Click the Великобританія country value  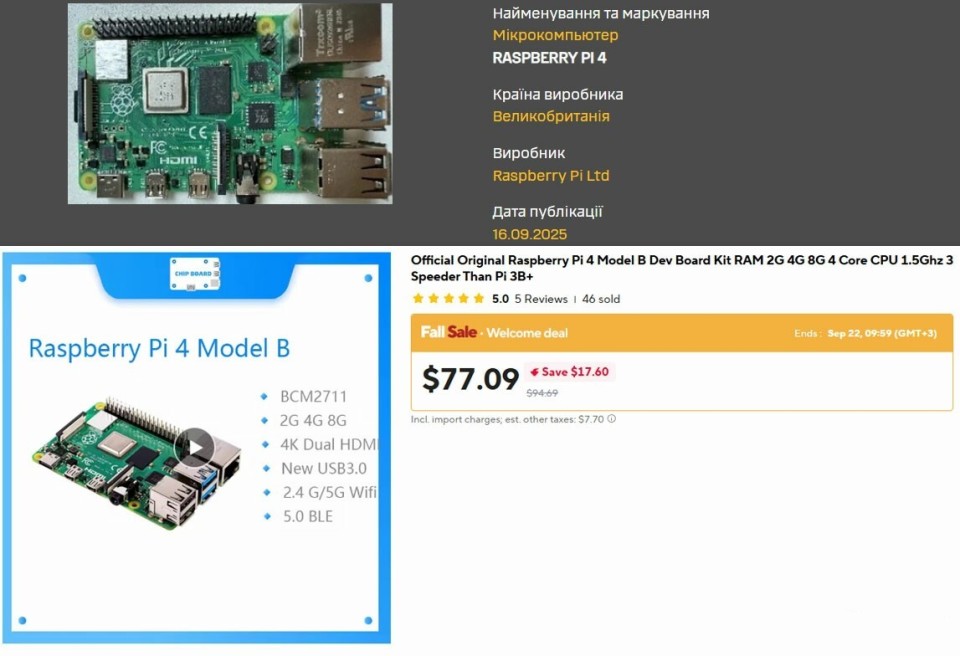(551, 116)
